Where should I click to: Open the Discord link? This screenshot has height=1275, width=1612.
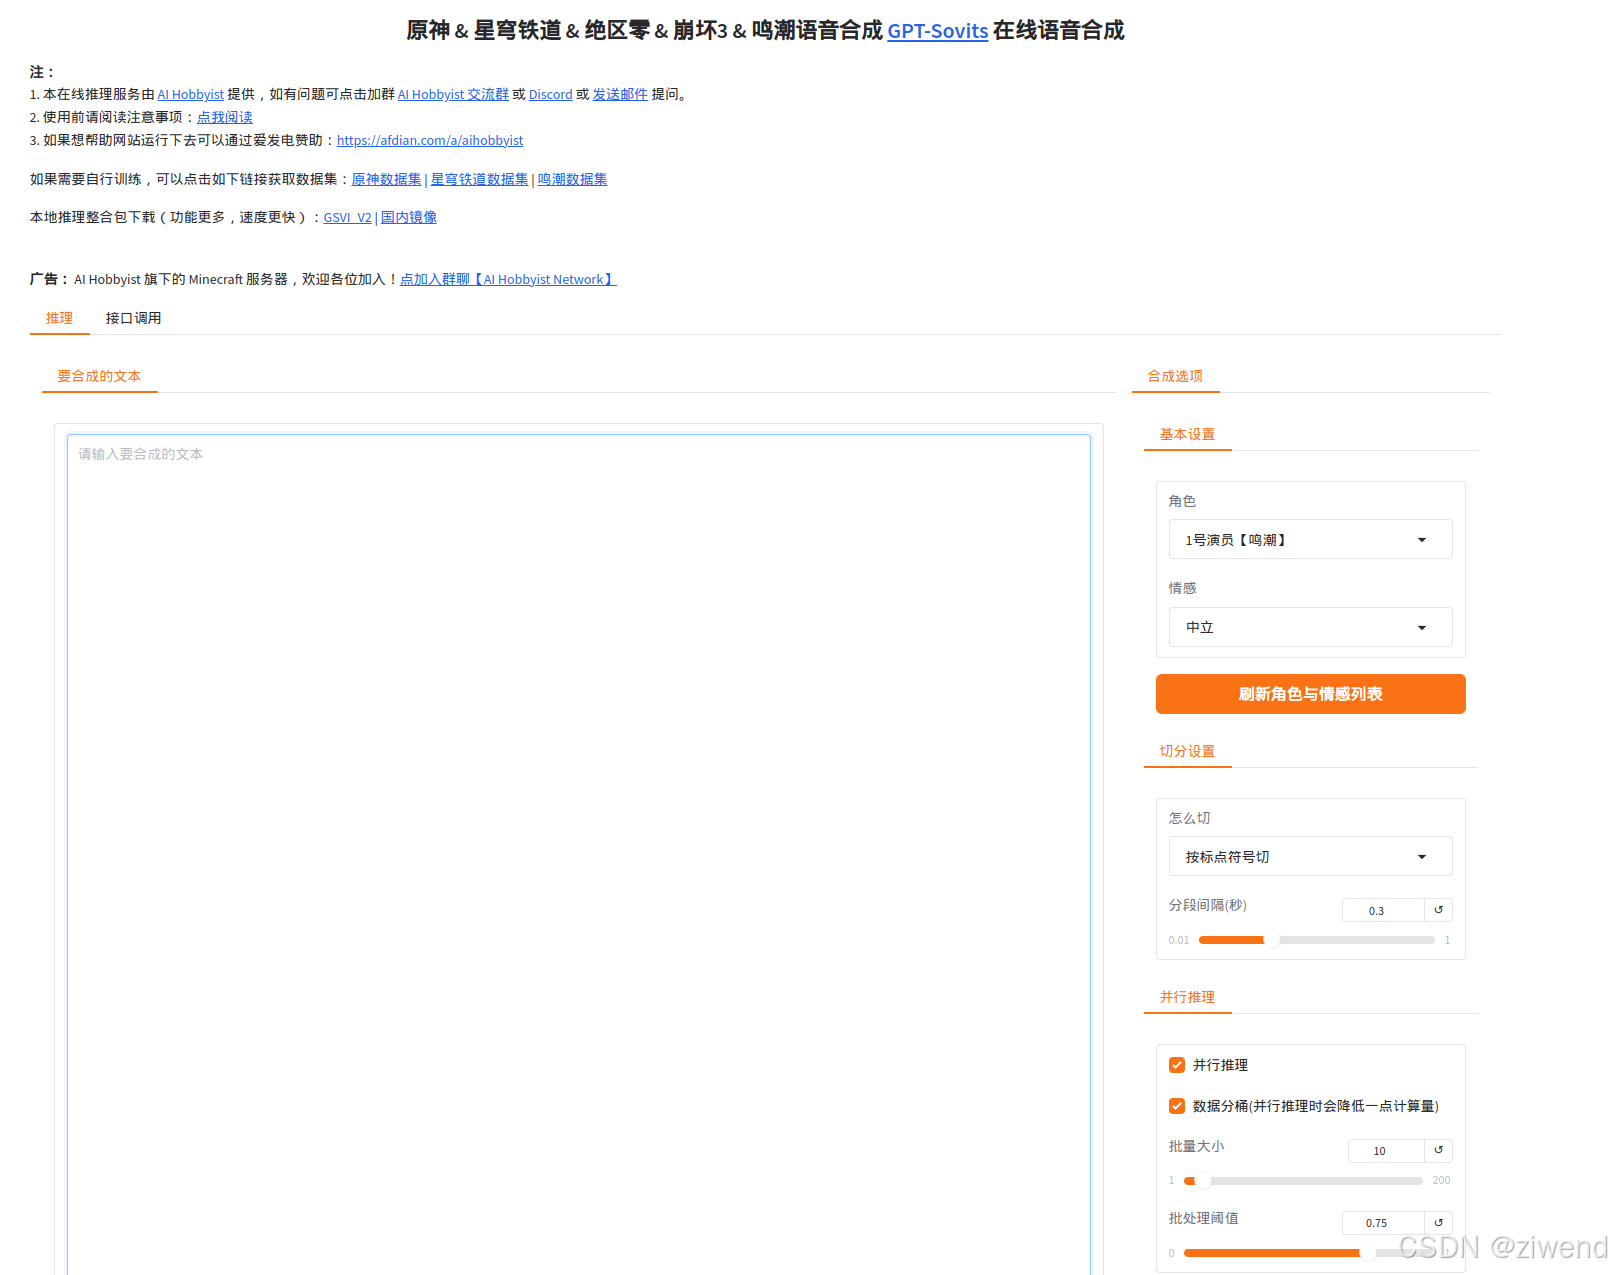tap(550, 95)
